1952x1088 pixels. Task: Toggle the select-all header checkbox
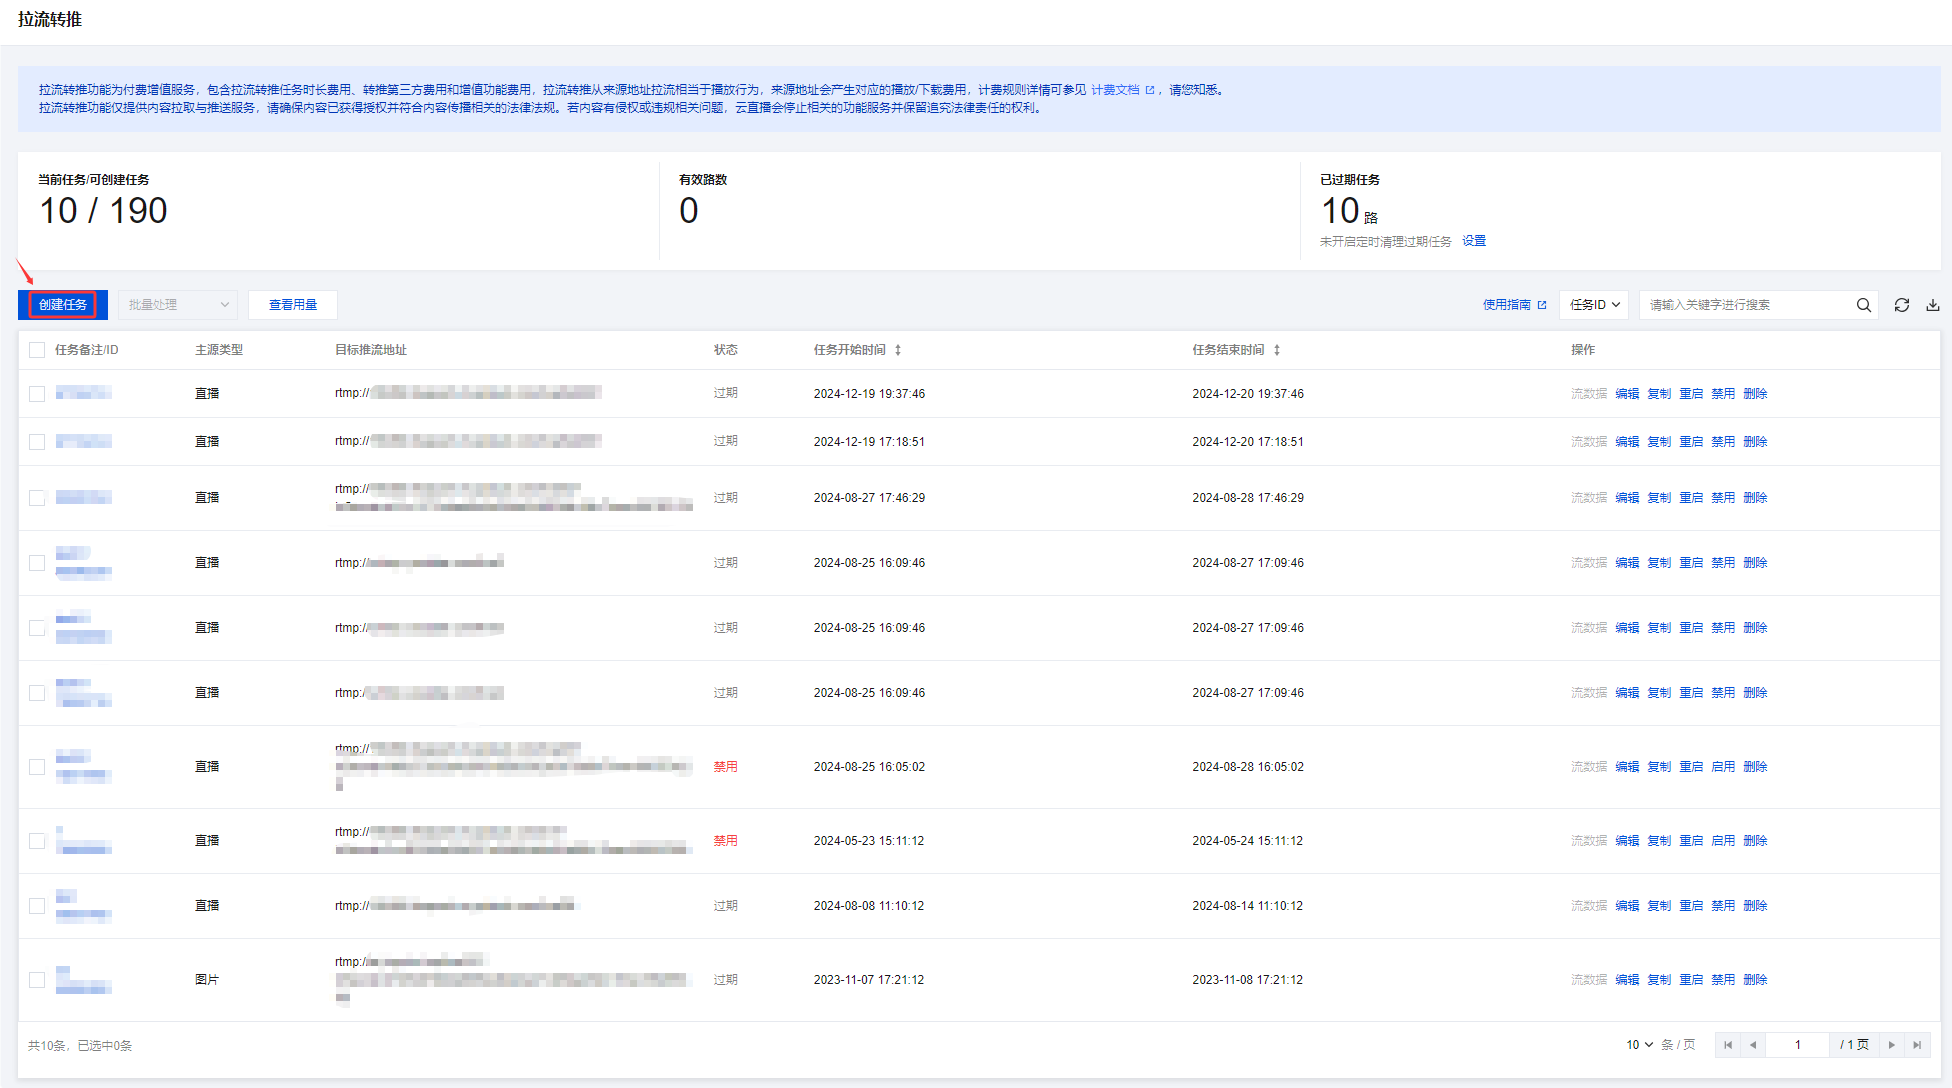coord(37,350)
